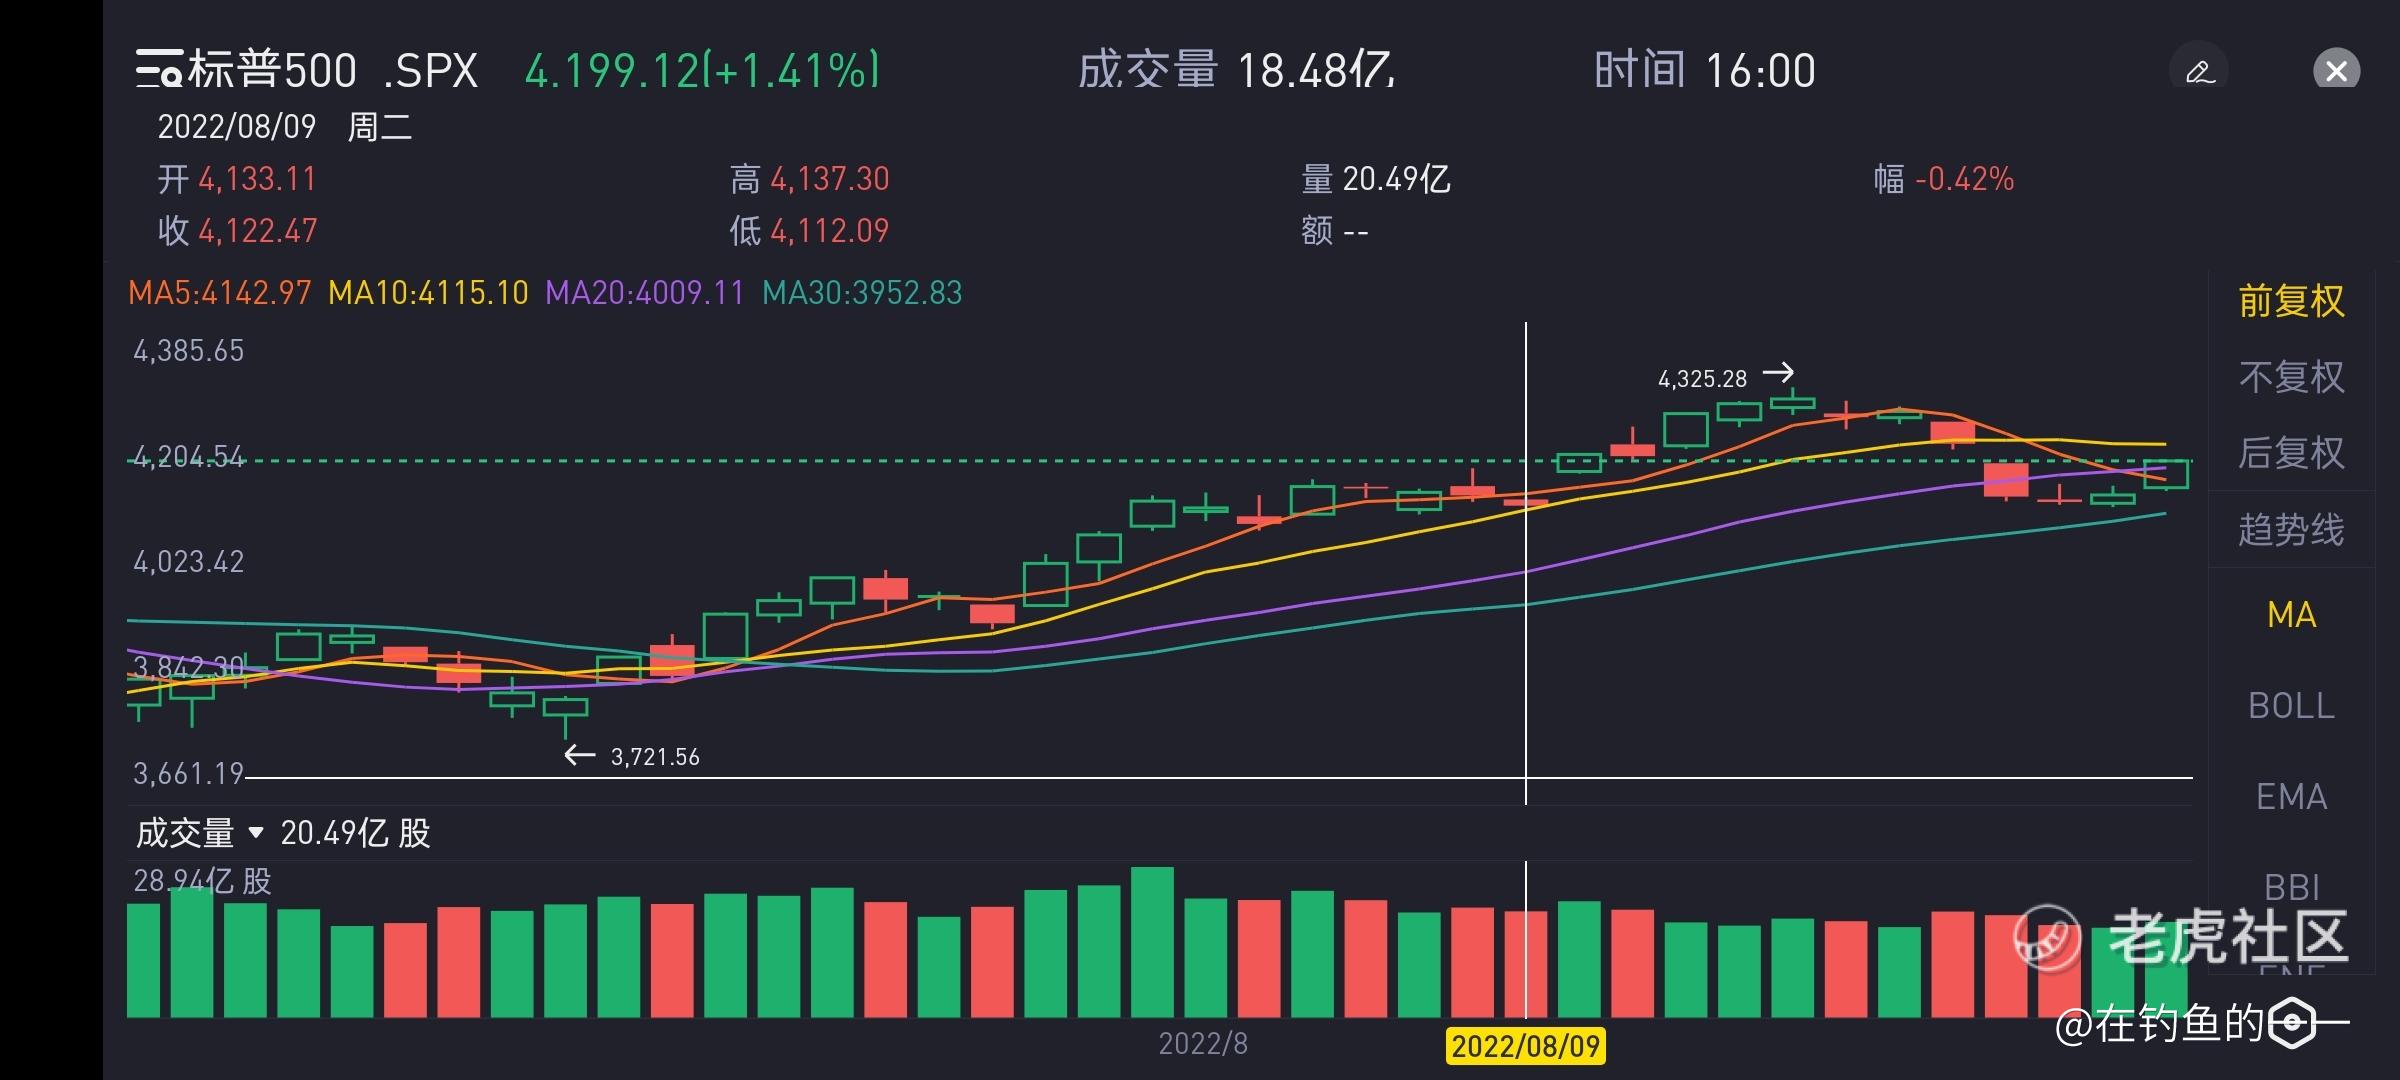Switch indicator to BOLL
The image size is (2400, 1080).
tap(2291, 706)
